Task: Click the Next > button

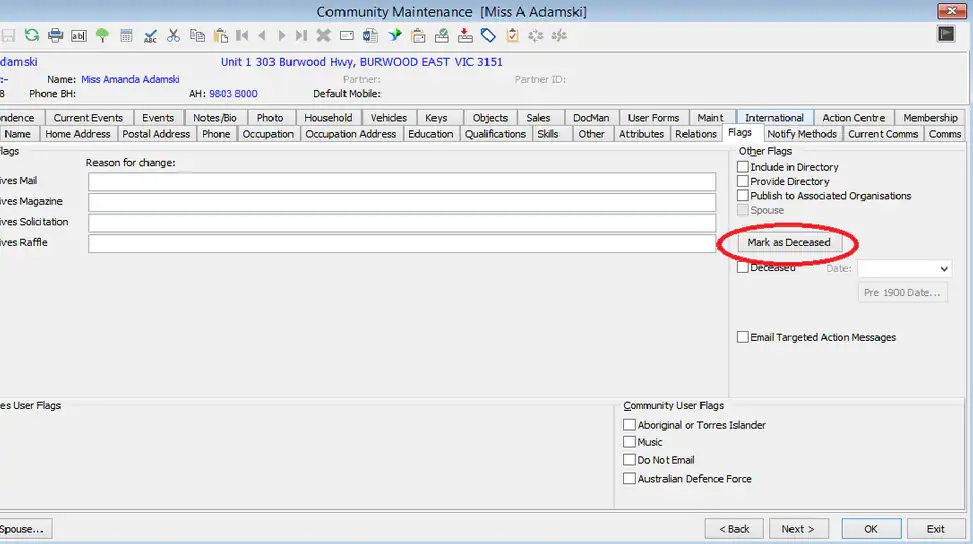Action: point(798,529)
